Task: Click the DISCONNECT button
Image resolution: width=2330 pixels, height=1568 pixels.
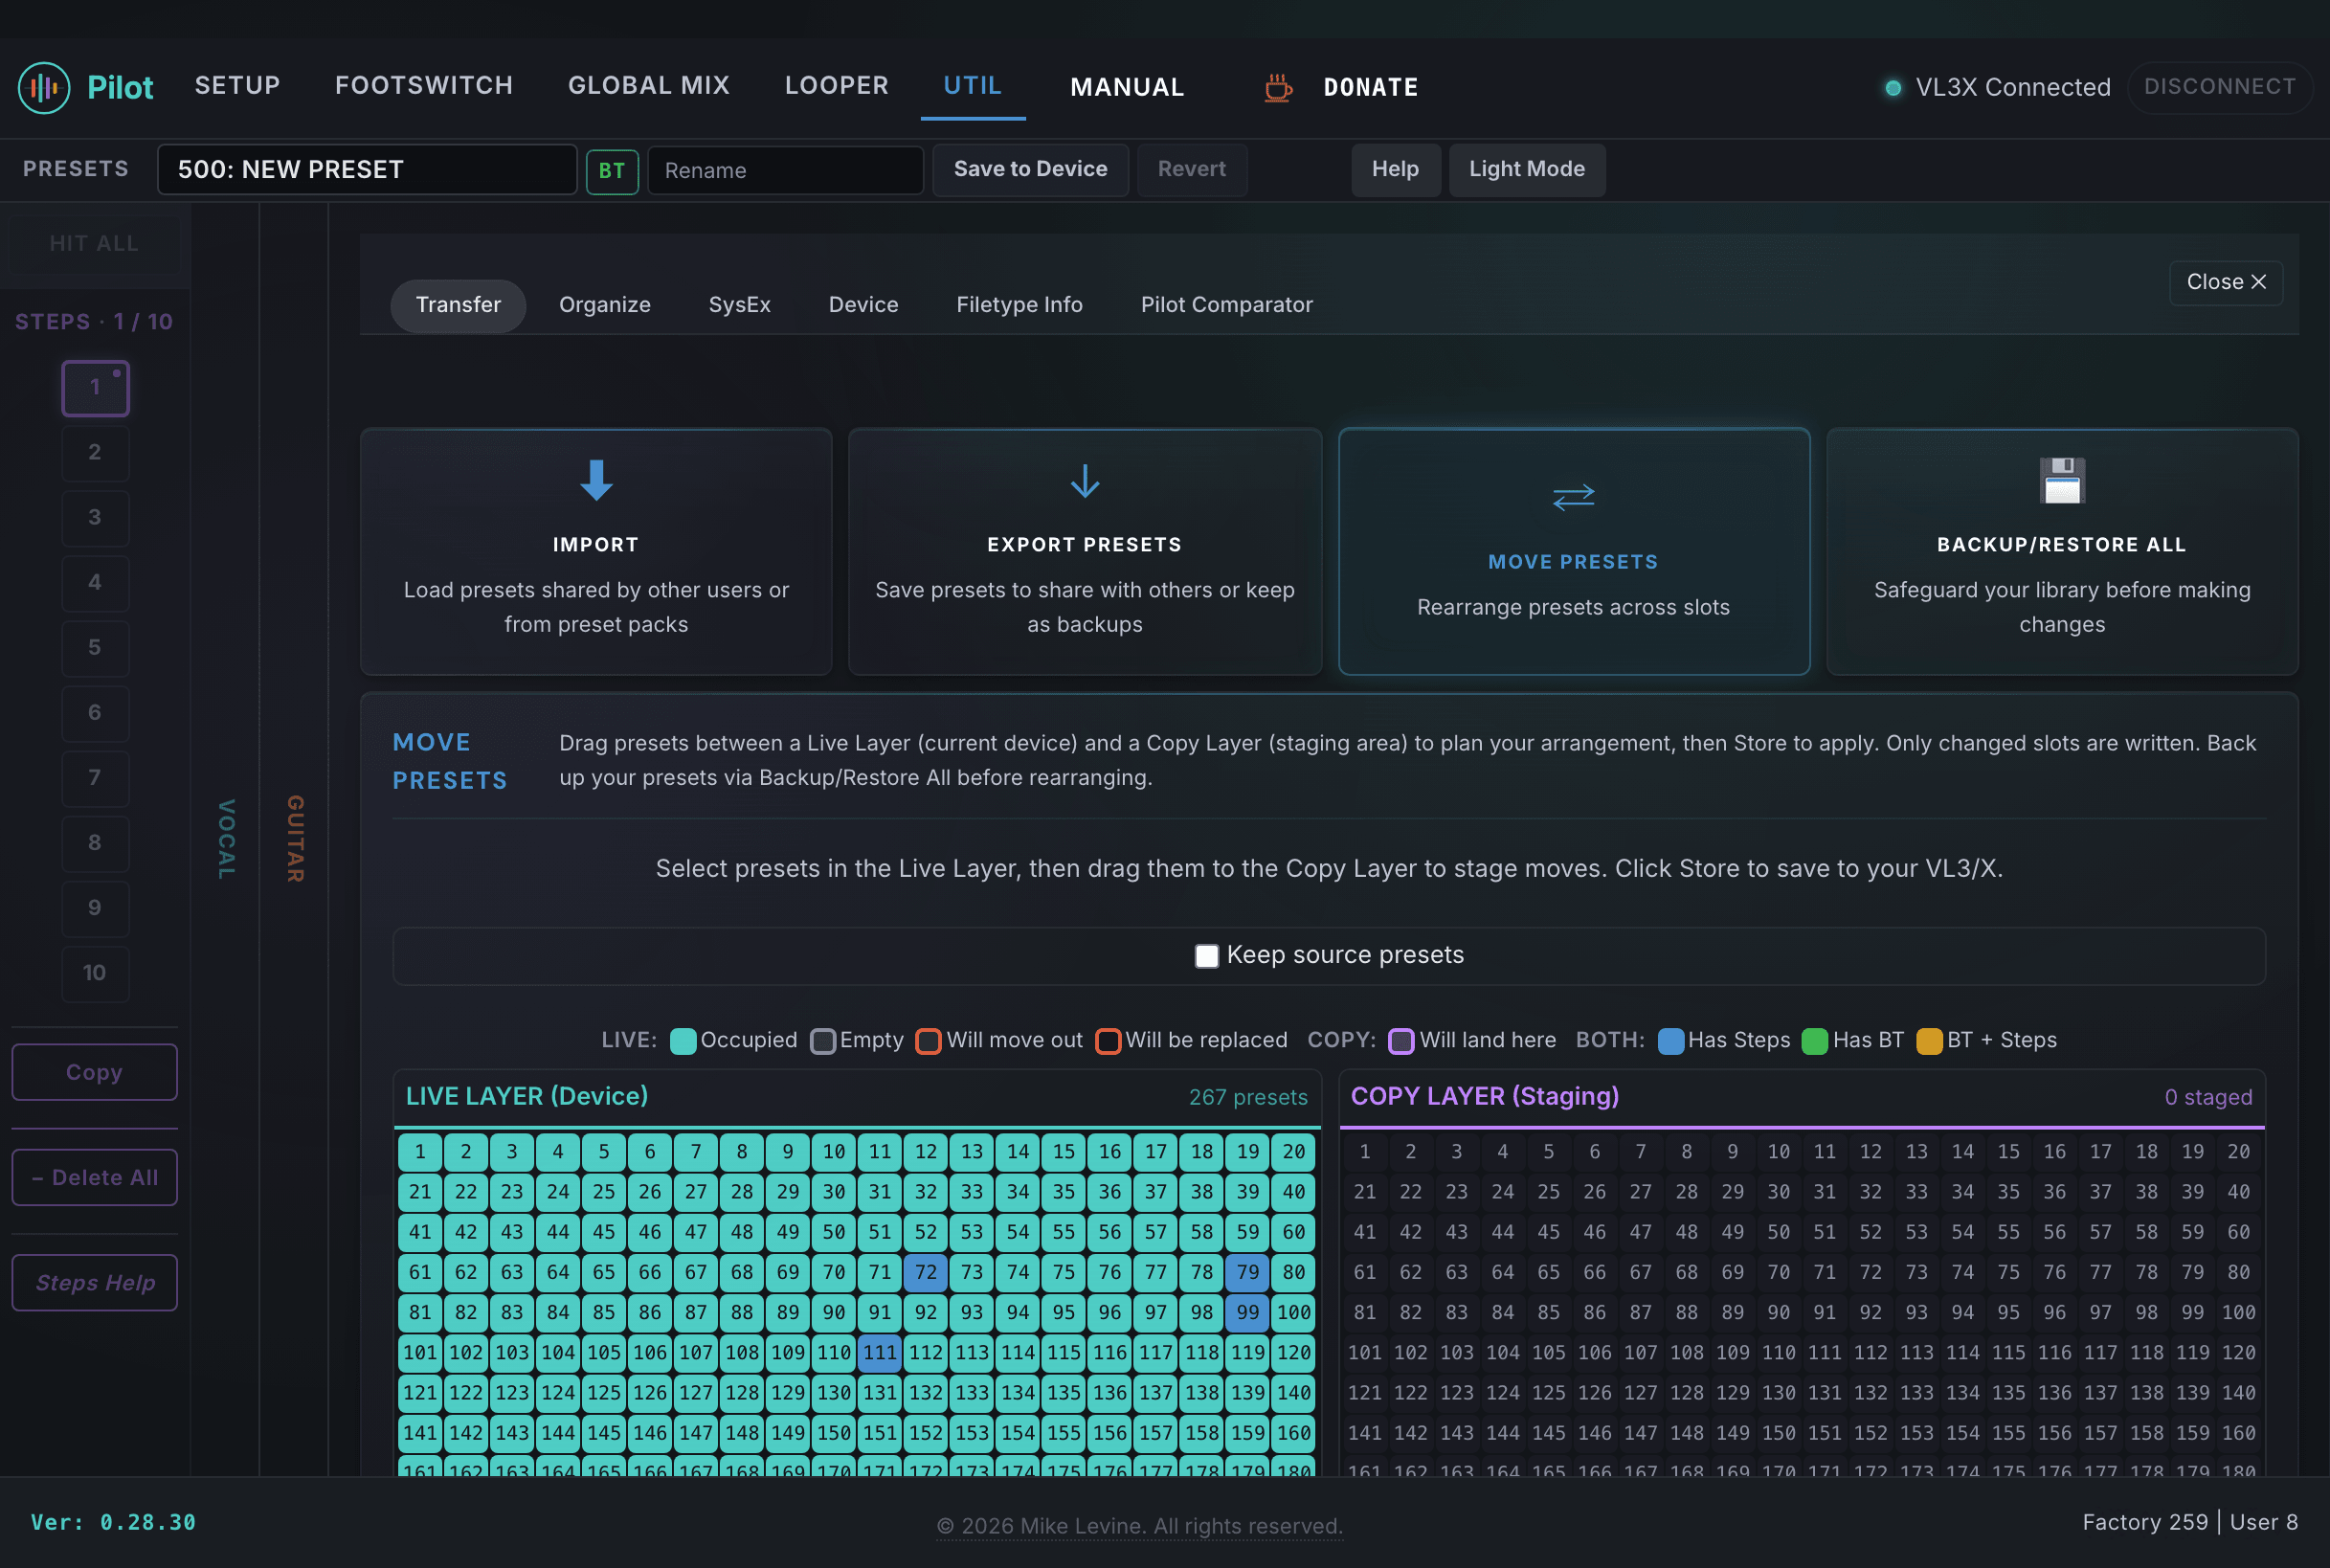Action: click(x=2219, y=87)
